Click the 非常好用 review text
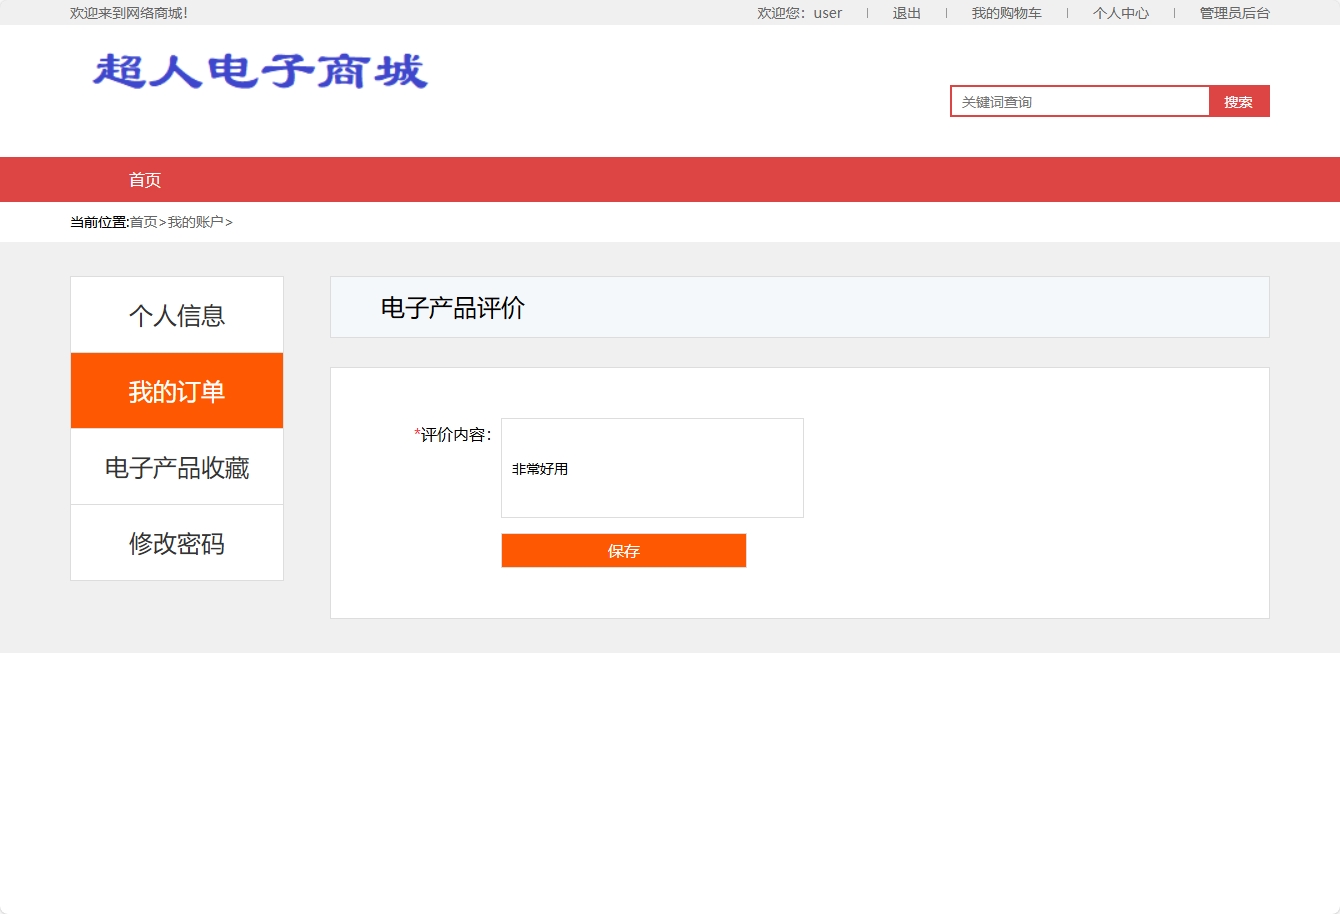Screen dimensions: 1340x914 [538, 468]
